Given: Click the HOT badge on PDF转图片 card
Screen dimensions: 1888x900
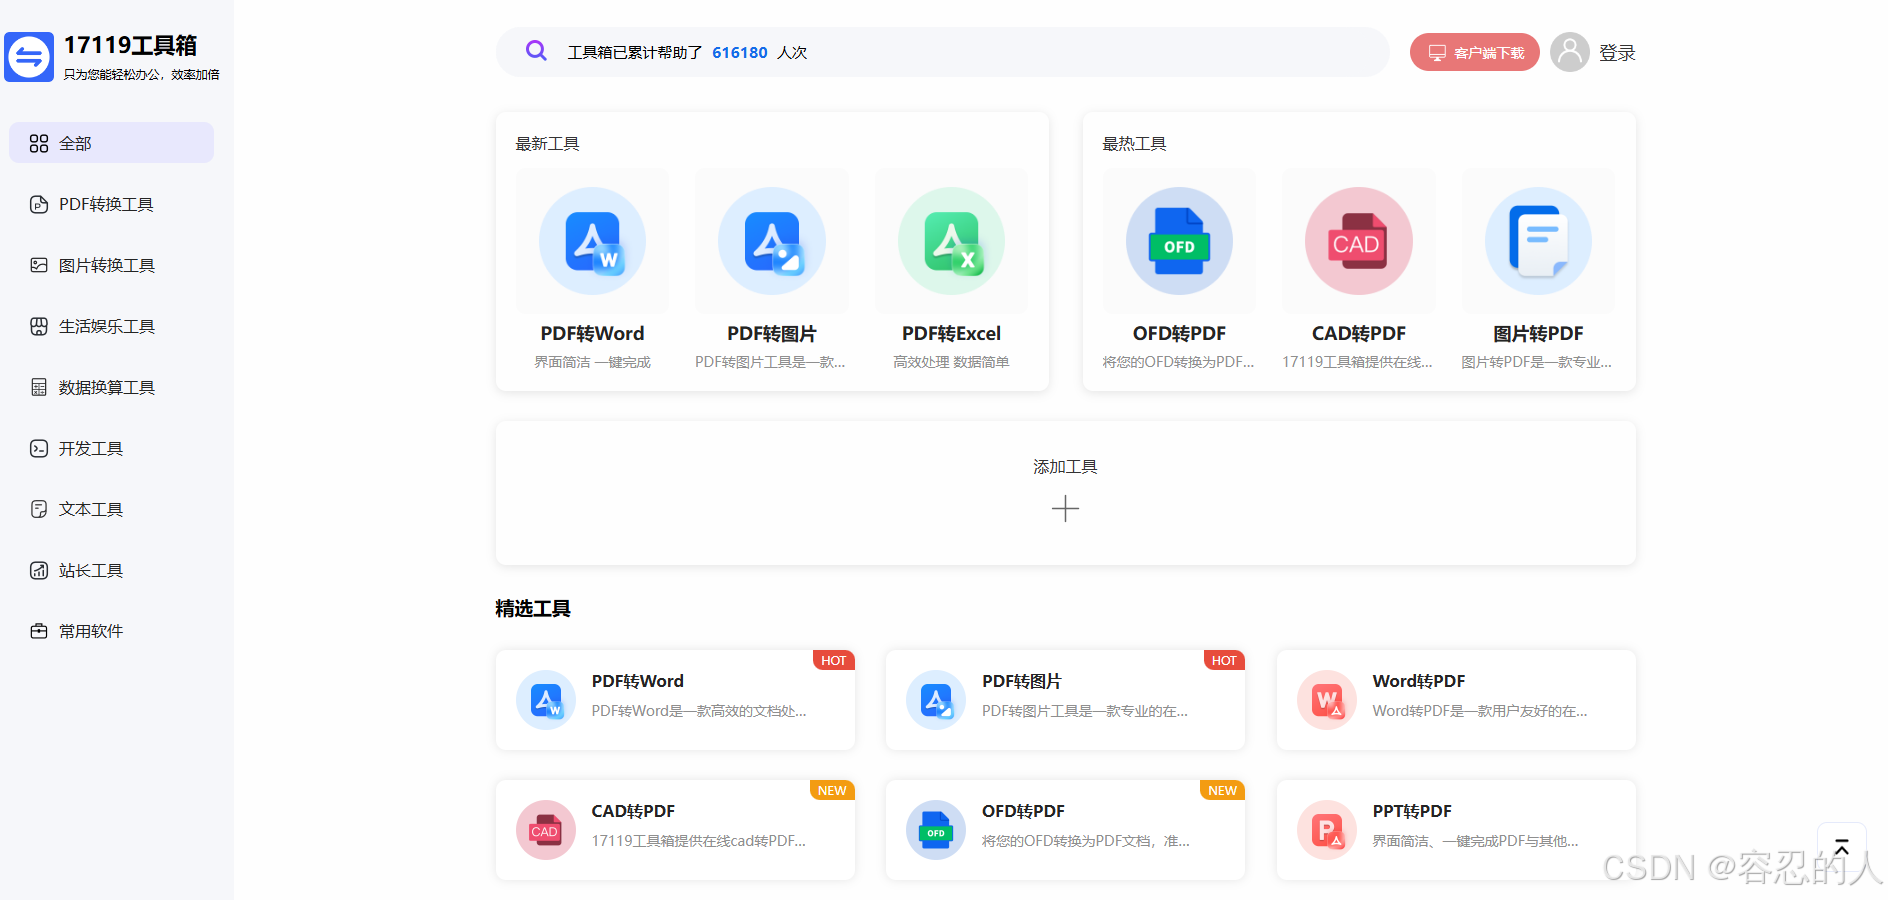Looking at the screenshot, I should pyautogui.click(x=1224, y=660).
